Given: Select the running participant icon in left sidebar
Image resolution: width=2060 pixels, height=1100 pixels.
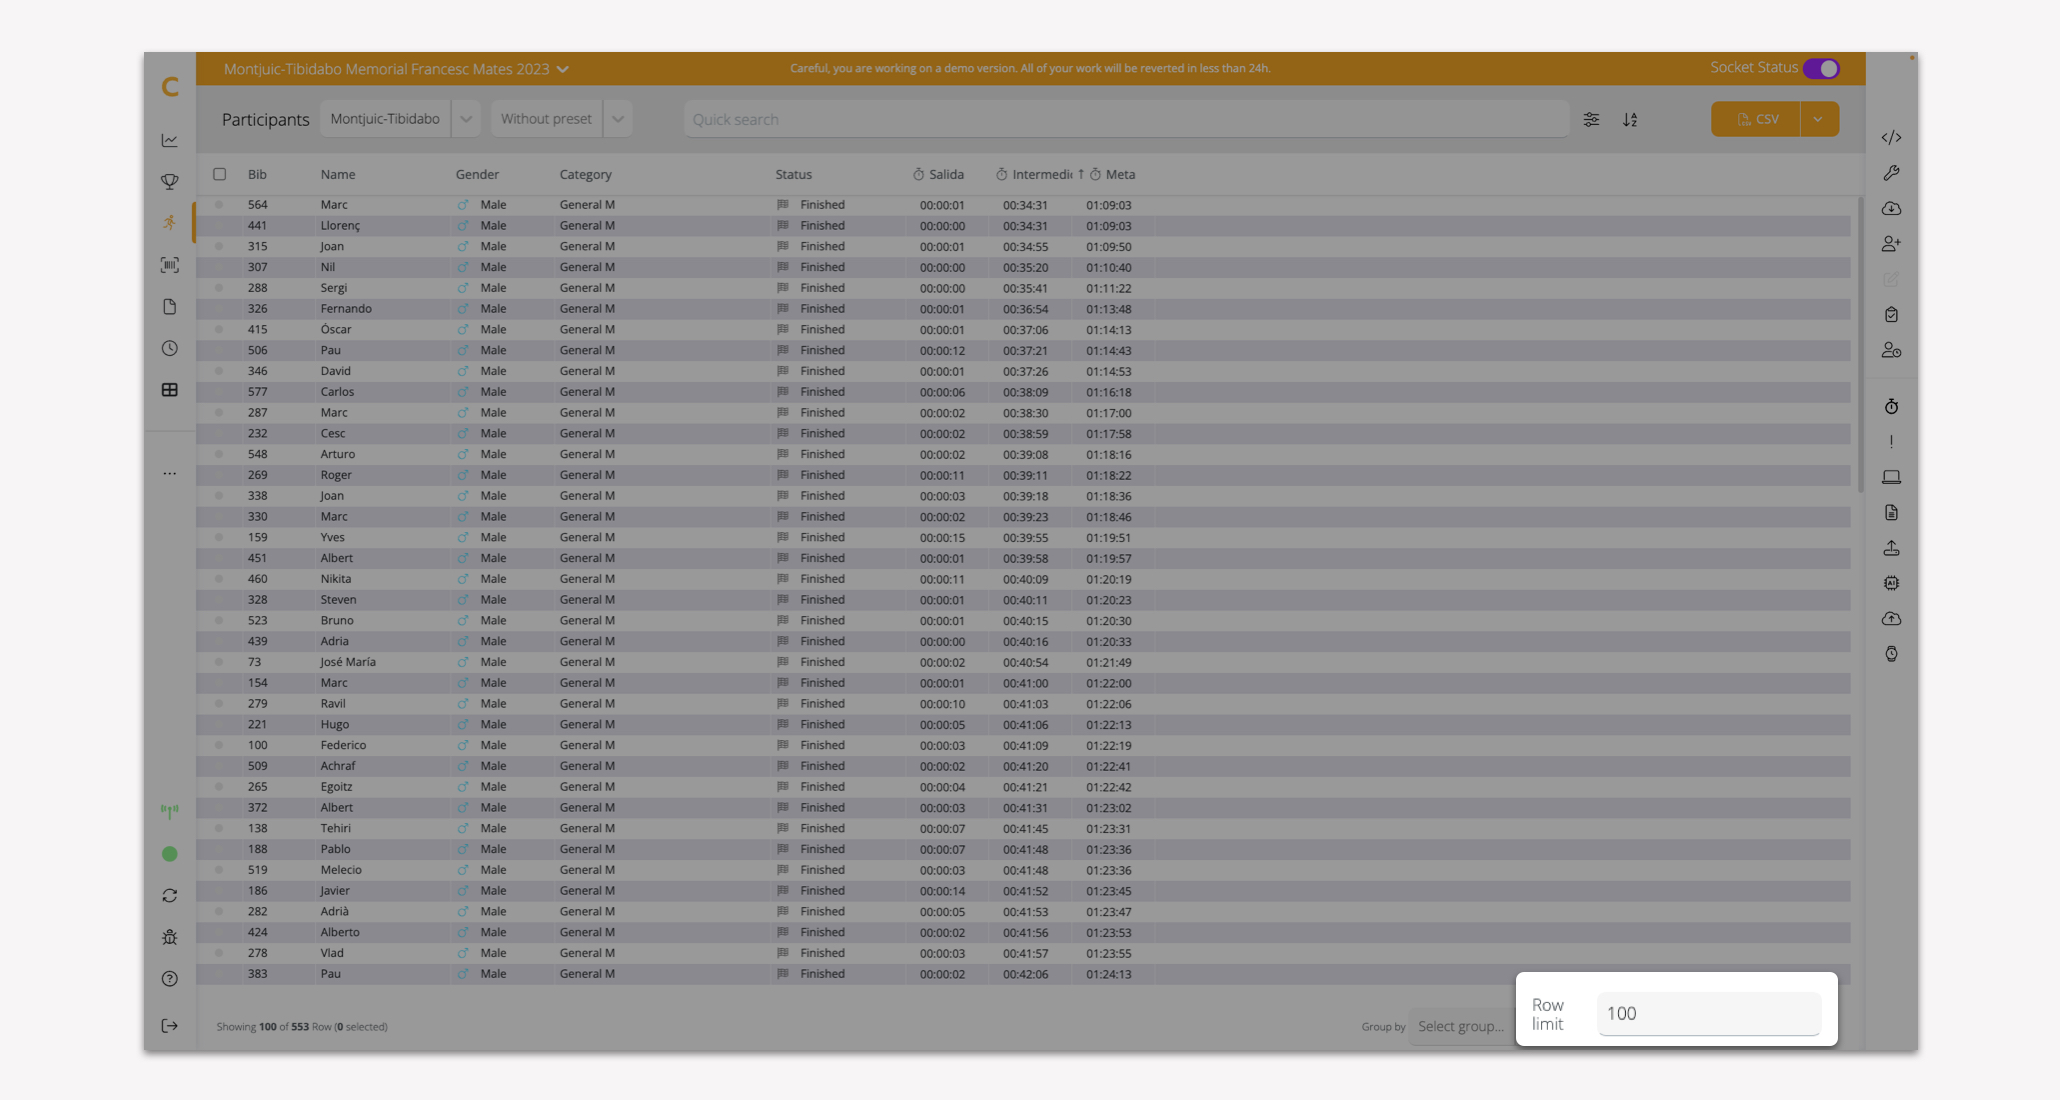Looking at the screenshot, I should click(x=170, y=223).
